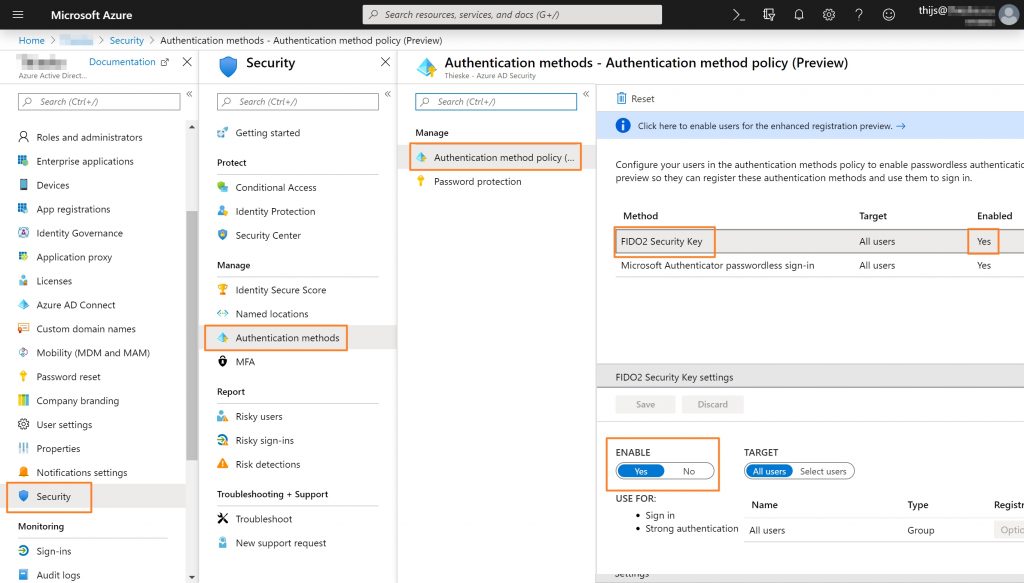Click enhanced registration preview banner
Screen dimensions: 1024x583
coord(810,126)
